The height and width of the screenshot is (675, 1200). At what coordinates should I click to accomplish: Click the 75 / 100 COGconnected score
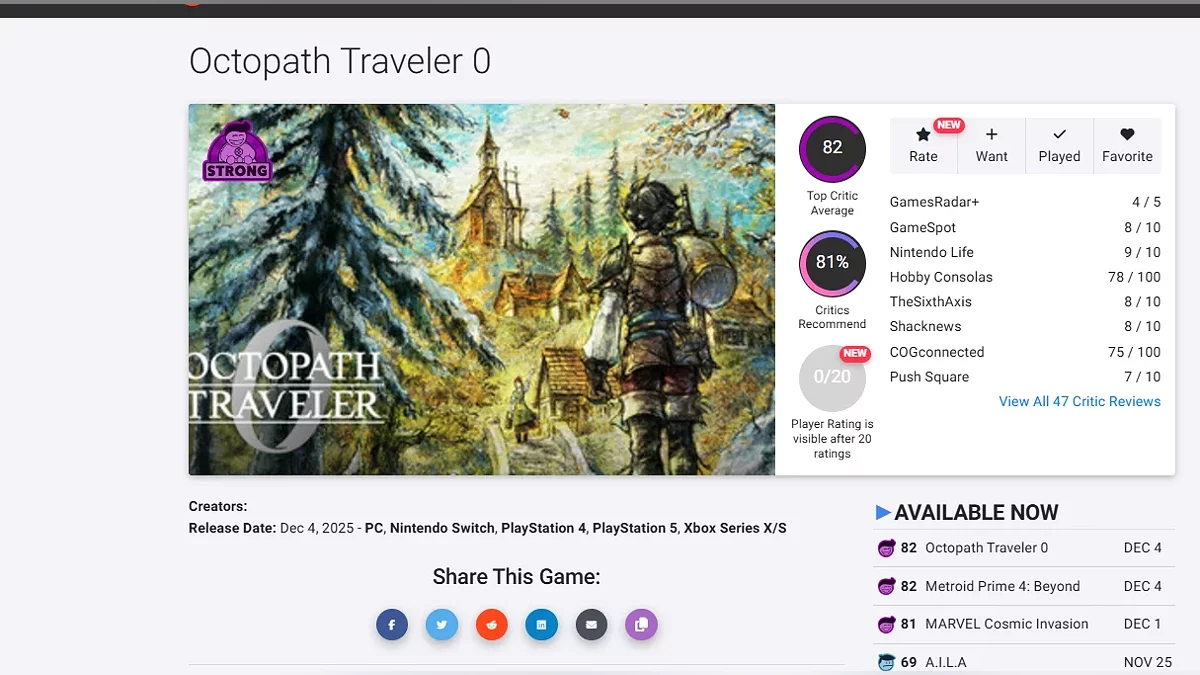click(x=1134, y=352)
